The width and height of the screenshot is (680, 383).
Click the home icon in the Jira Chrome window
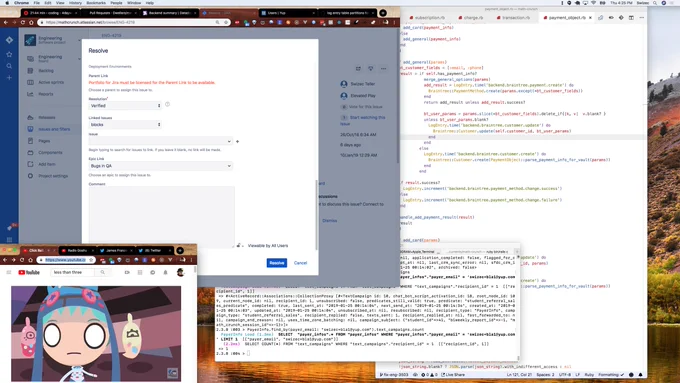[31, 22]
